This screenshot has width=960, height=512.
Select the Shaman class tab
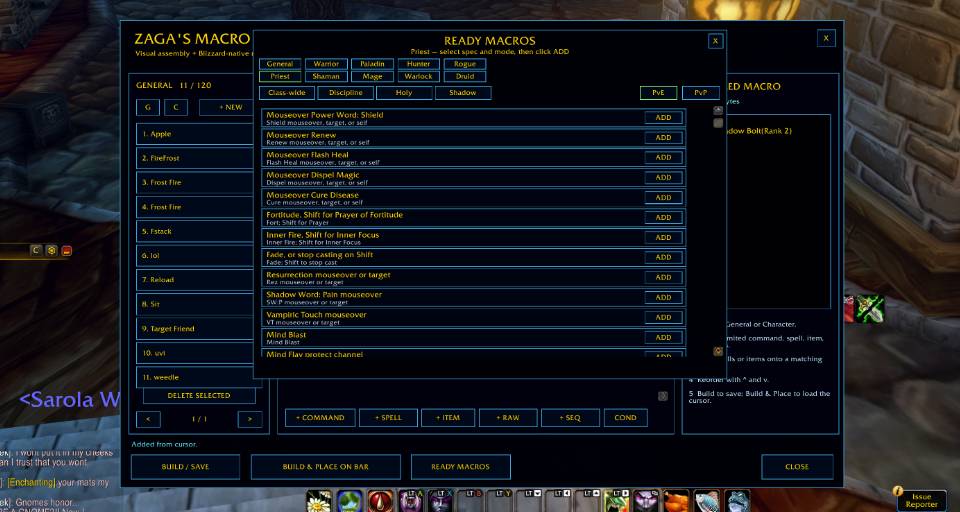tap(326, 77)
